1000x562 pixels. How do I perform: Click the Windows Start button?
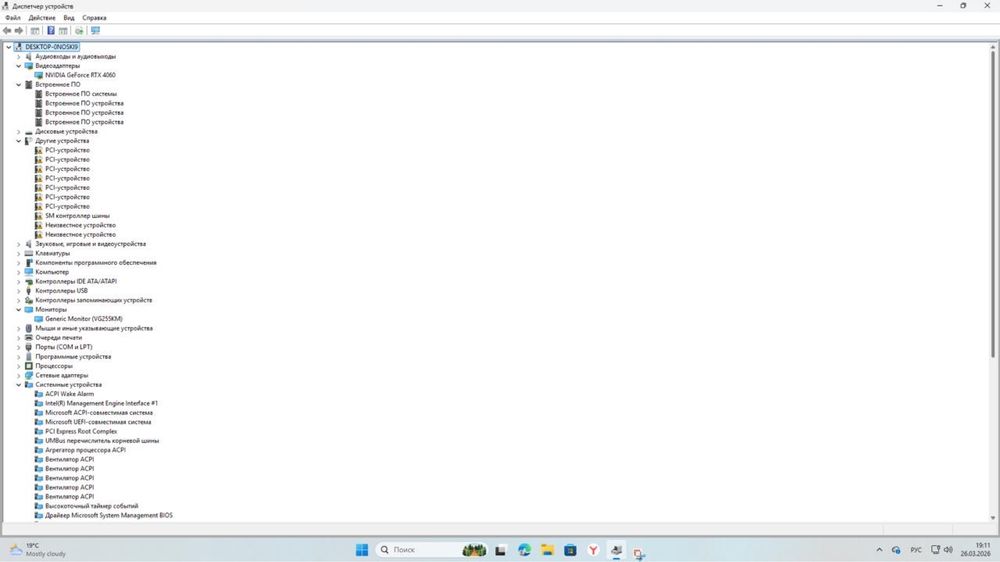click(362, 550)
